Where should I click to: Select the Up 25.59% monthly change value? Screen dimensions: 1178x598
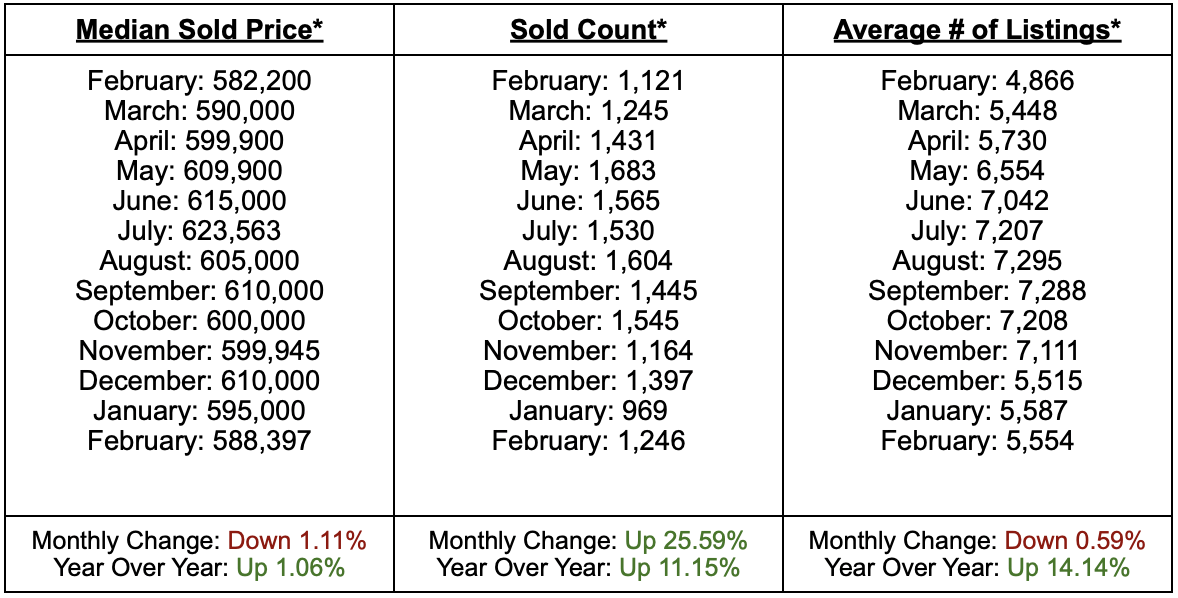coord(686,542)
